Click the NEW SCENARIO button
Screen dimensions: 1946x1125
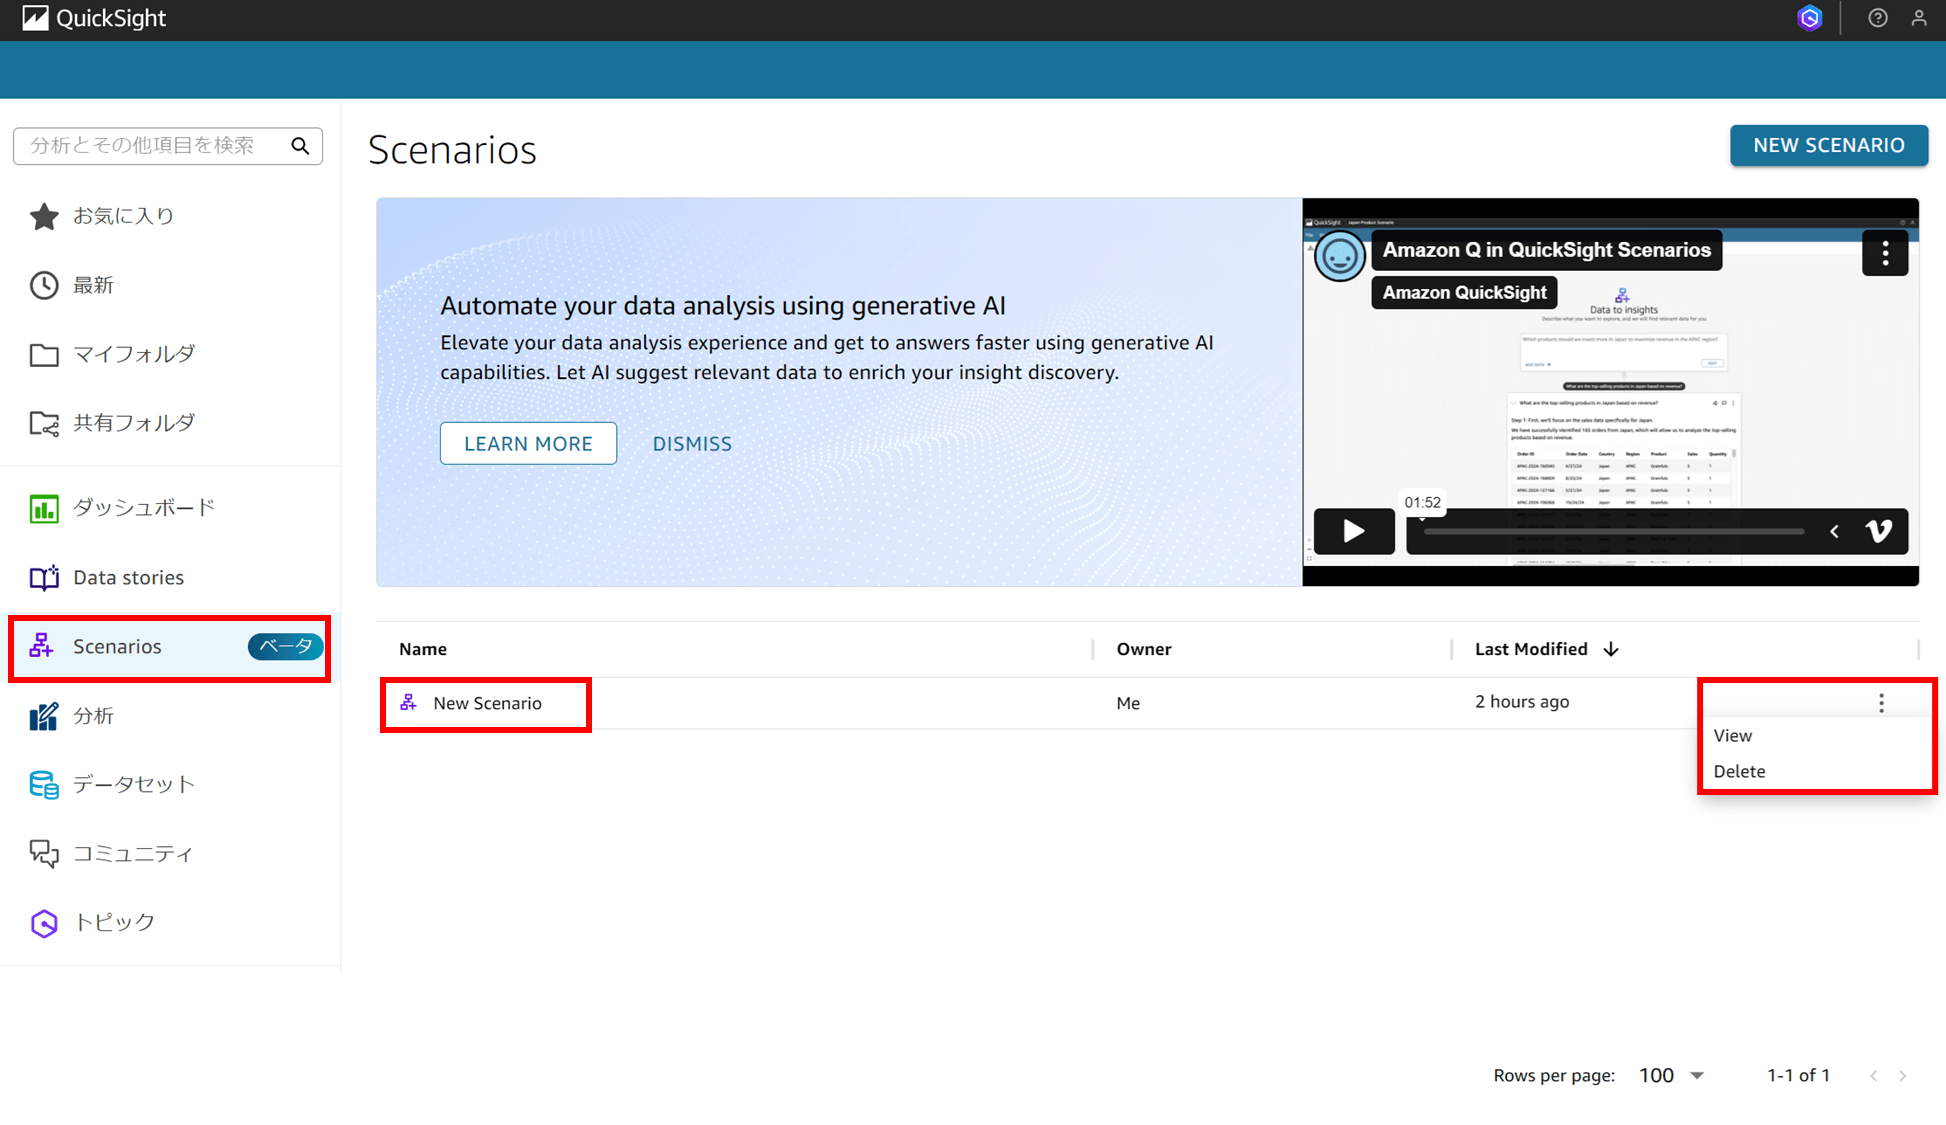click(1828, 145)
